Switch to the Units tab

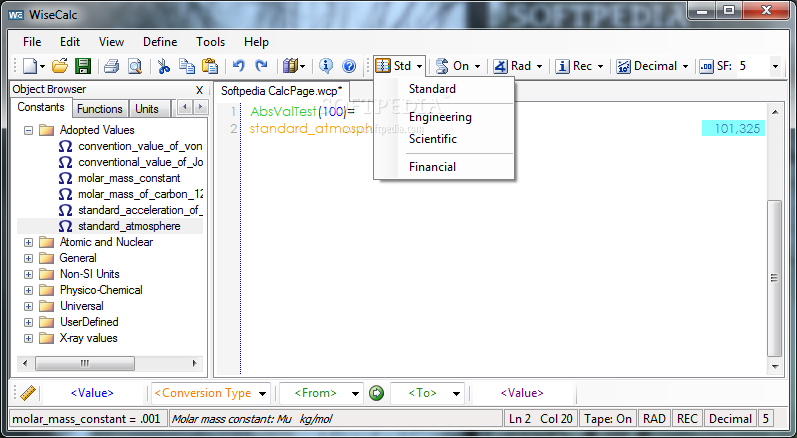click(x=147, y=109)
